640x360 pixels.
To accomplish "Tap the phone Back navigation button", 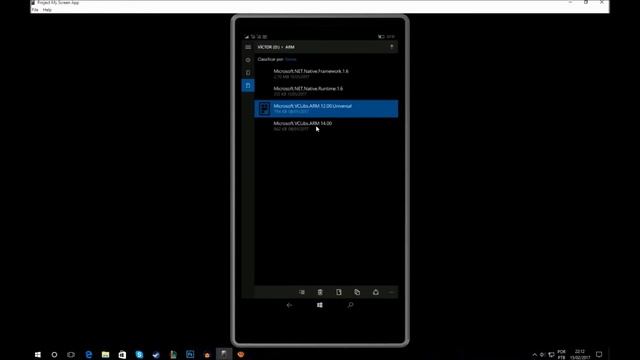I will [289, 305].
